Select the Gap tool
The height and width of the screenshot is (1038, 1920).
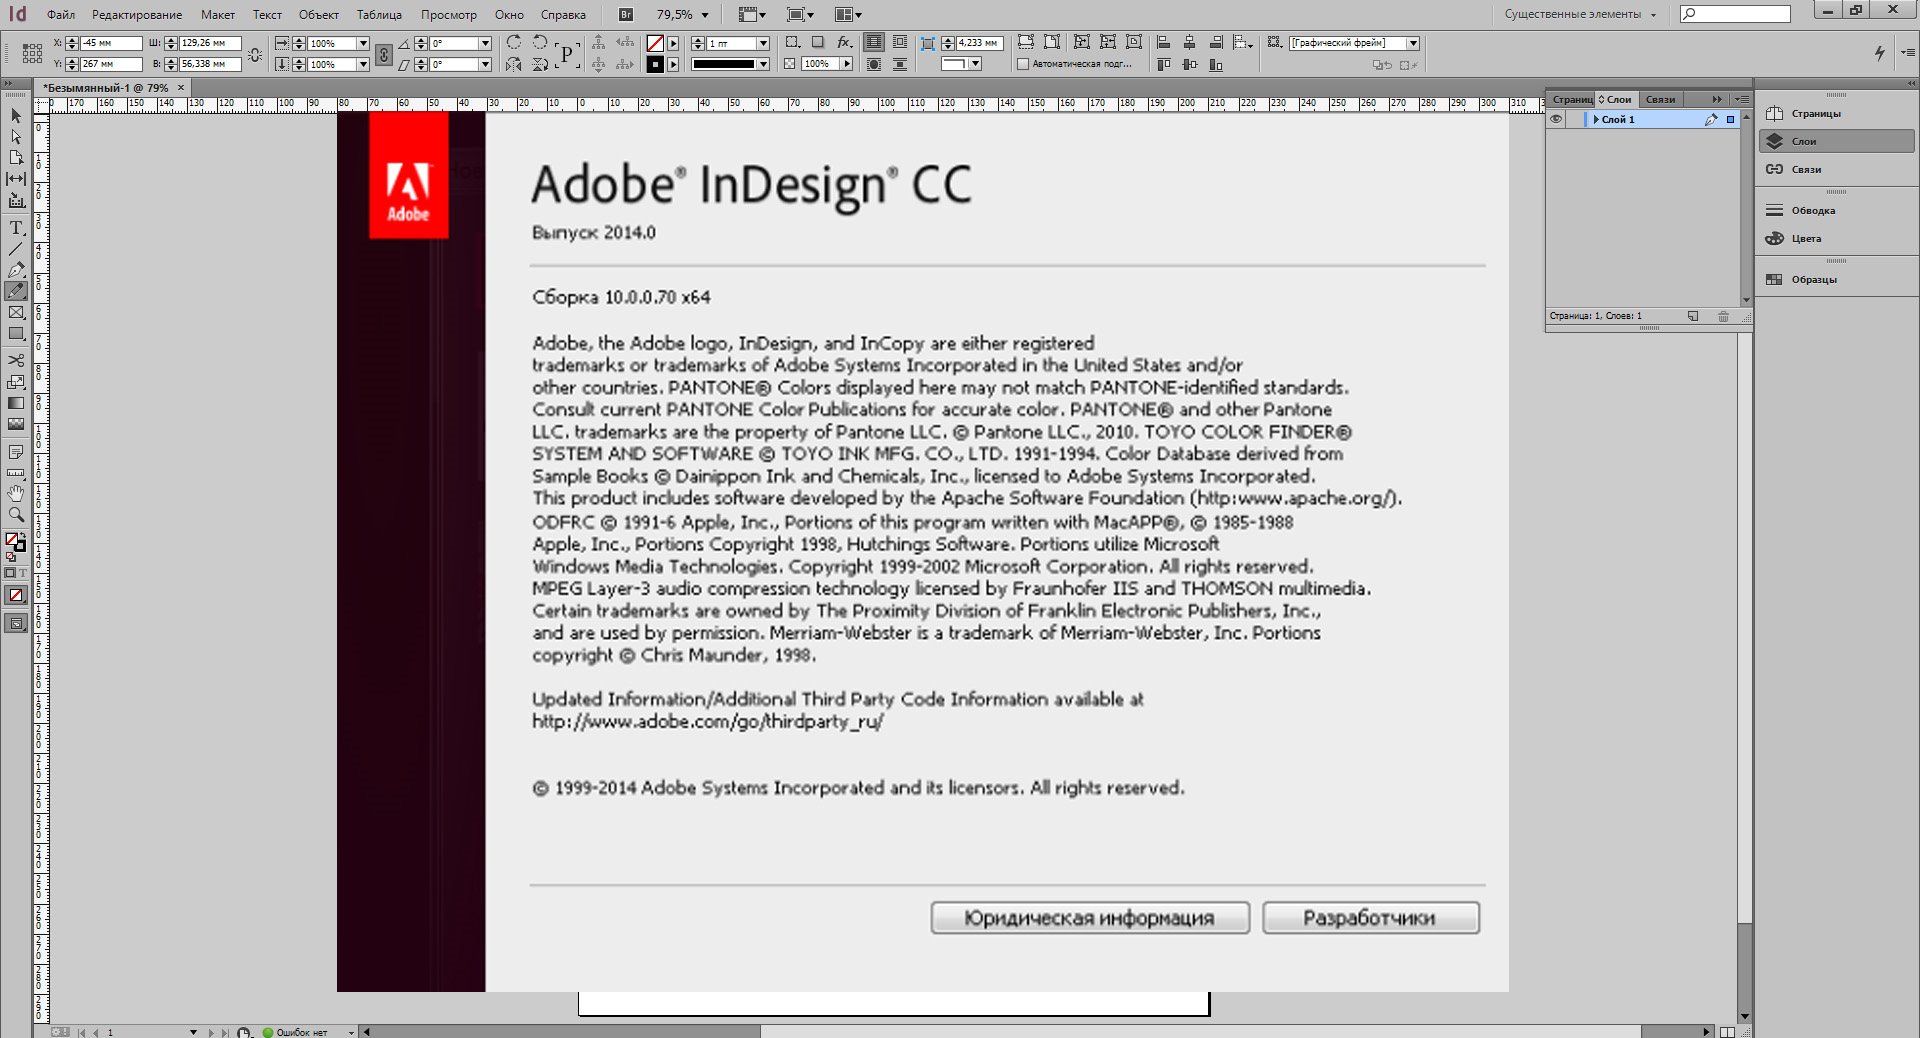[x=16, y=178]
